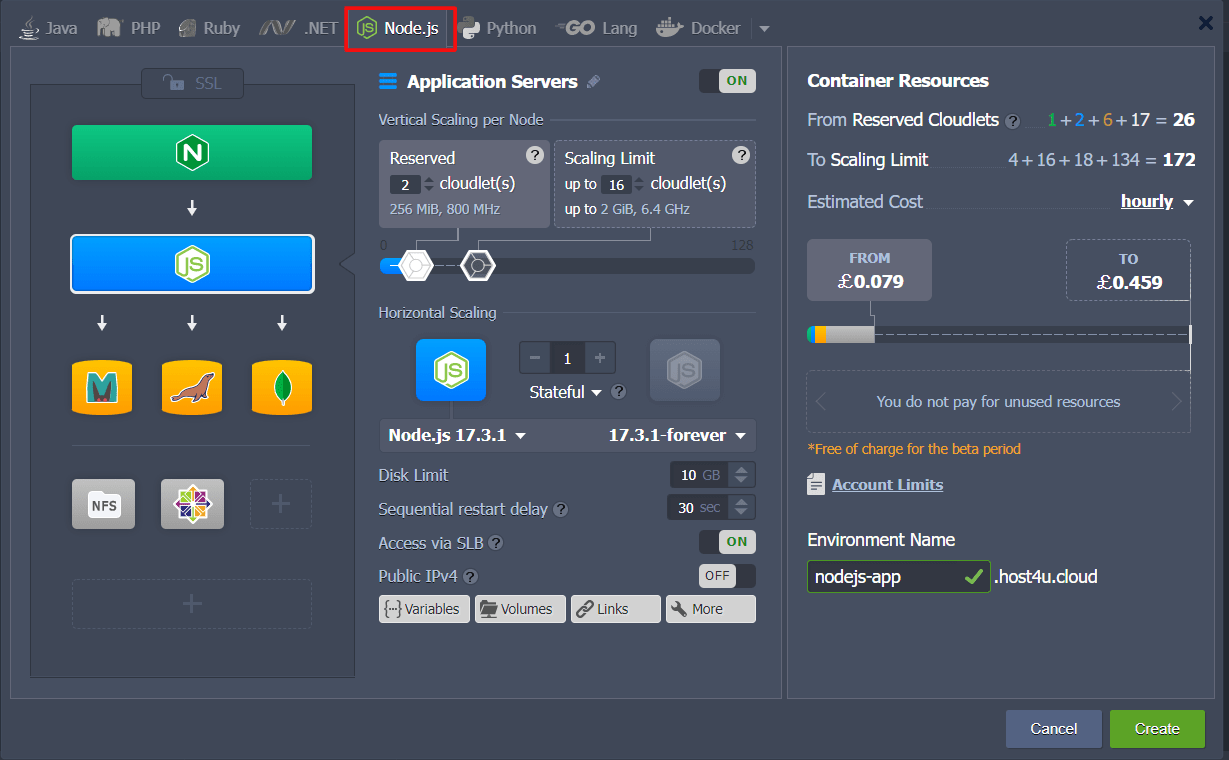Image resolution: width=1229 pixels, height=760 pixels.
Task: Open the Account Limits link
Action: coord(886,484)
